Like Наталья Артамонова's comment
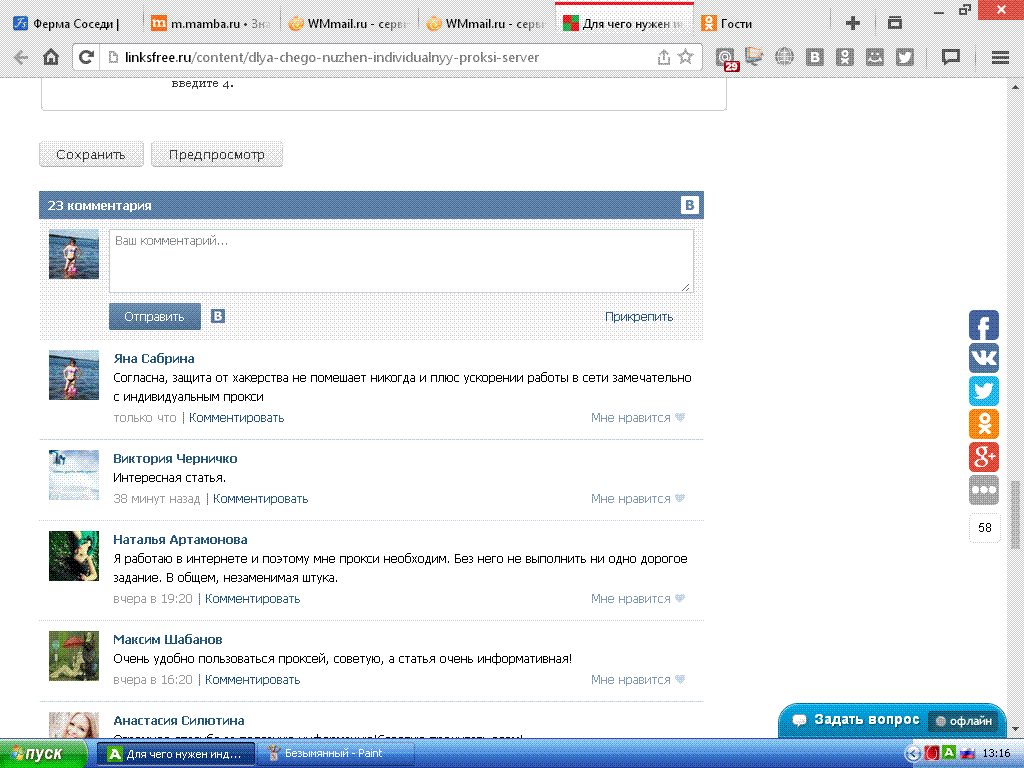Viewport: 1024px width, 768px height. click(638, 598)
